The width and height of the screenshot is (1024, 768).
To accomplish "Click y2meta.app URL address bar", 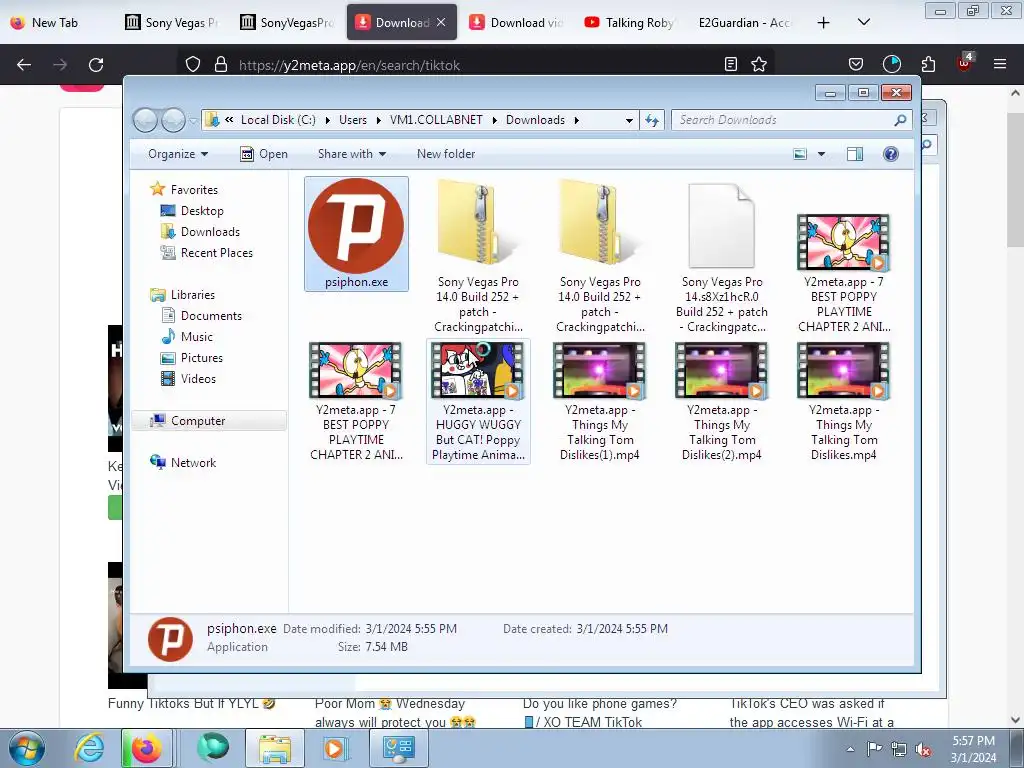I will click(x=477, y=65).
